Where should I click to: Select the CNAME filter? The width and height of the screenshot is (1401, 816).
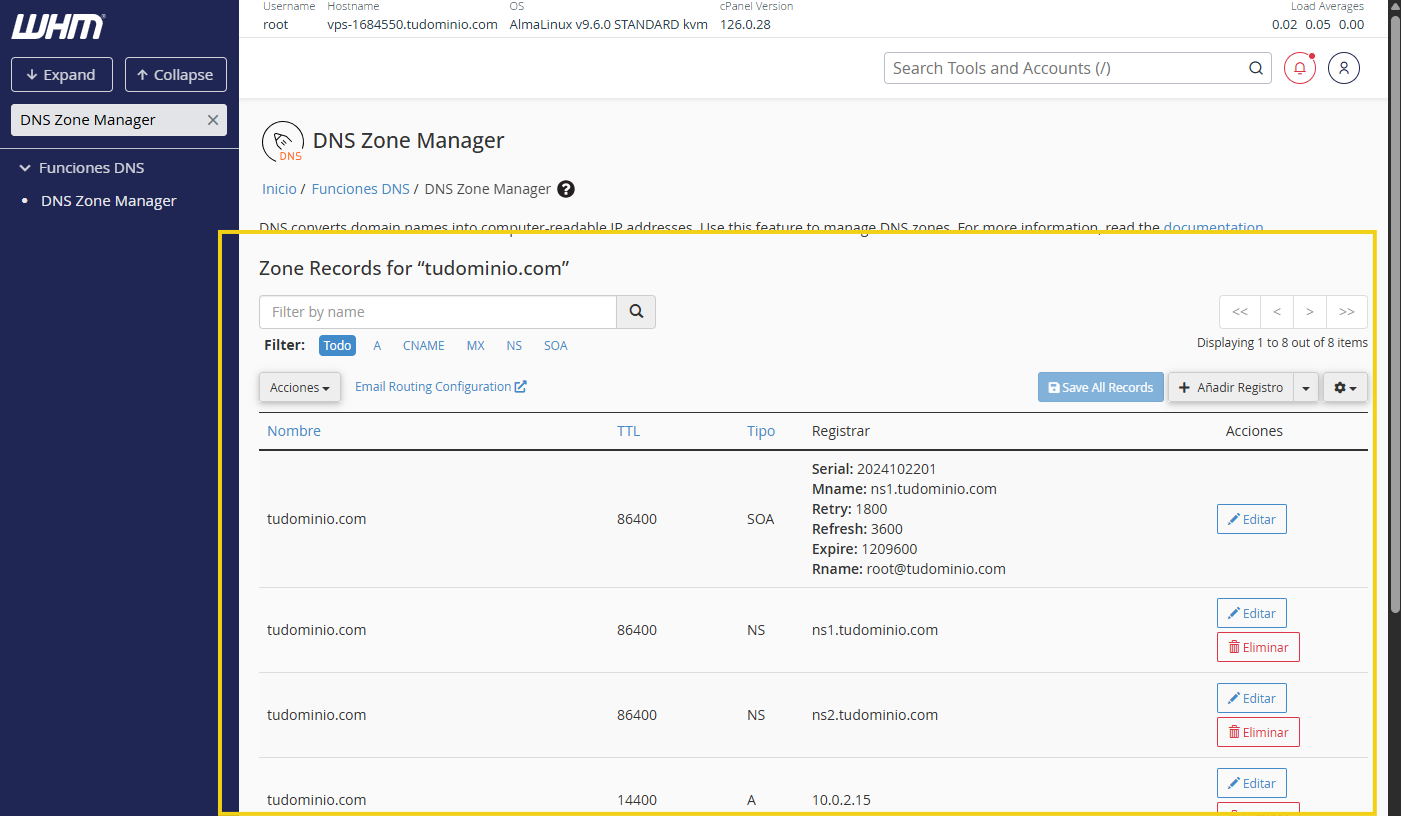point(423,345)
